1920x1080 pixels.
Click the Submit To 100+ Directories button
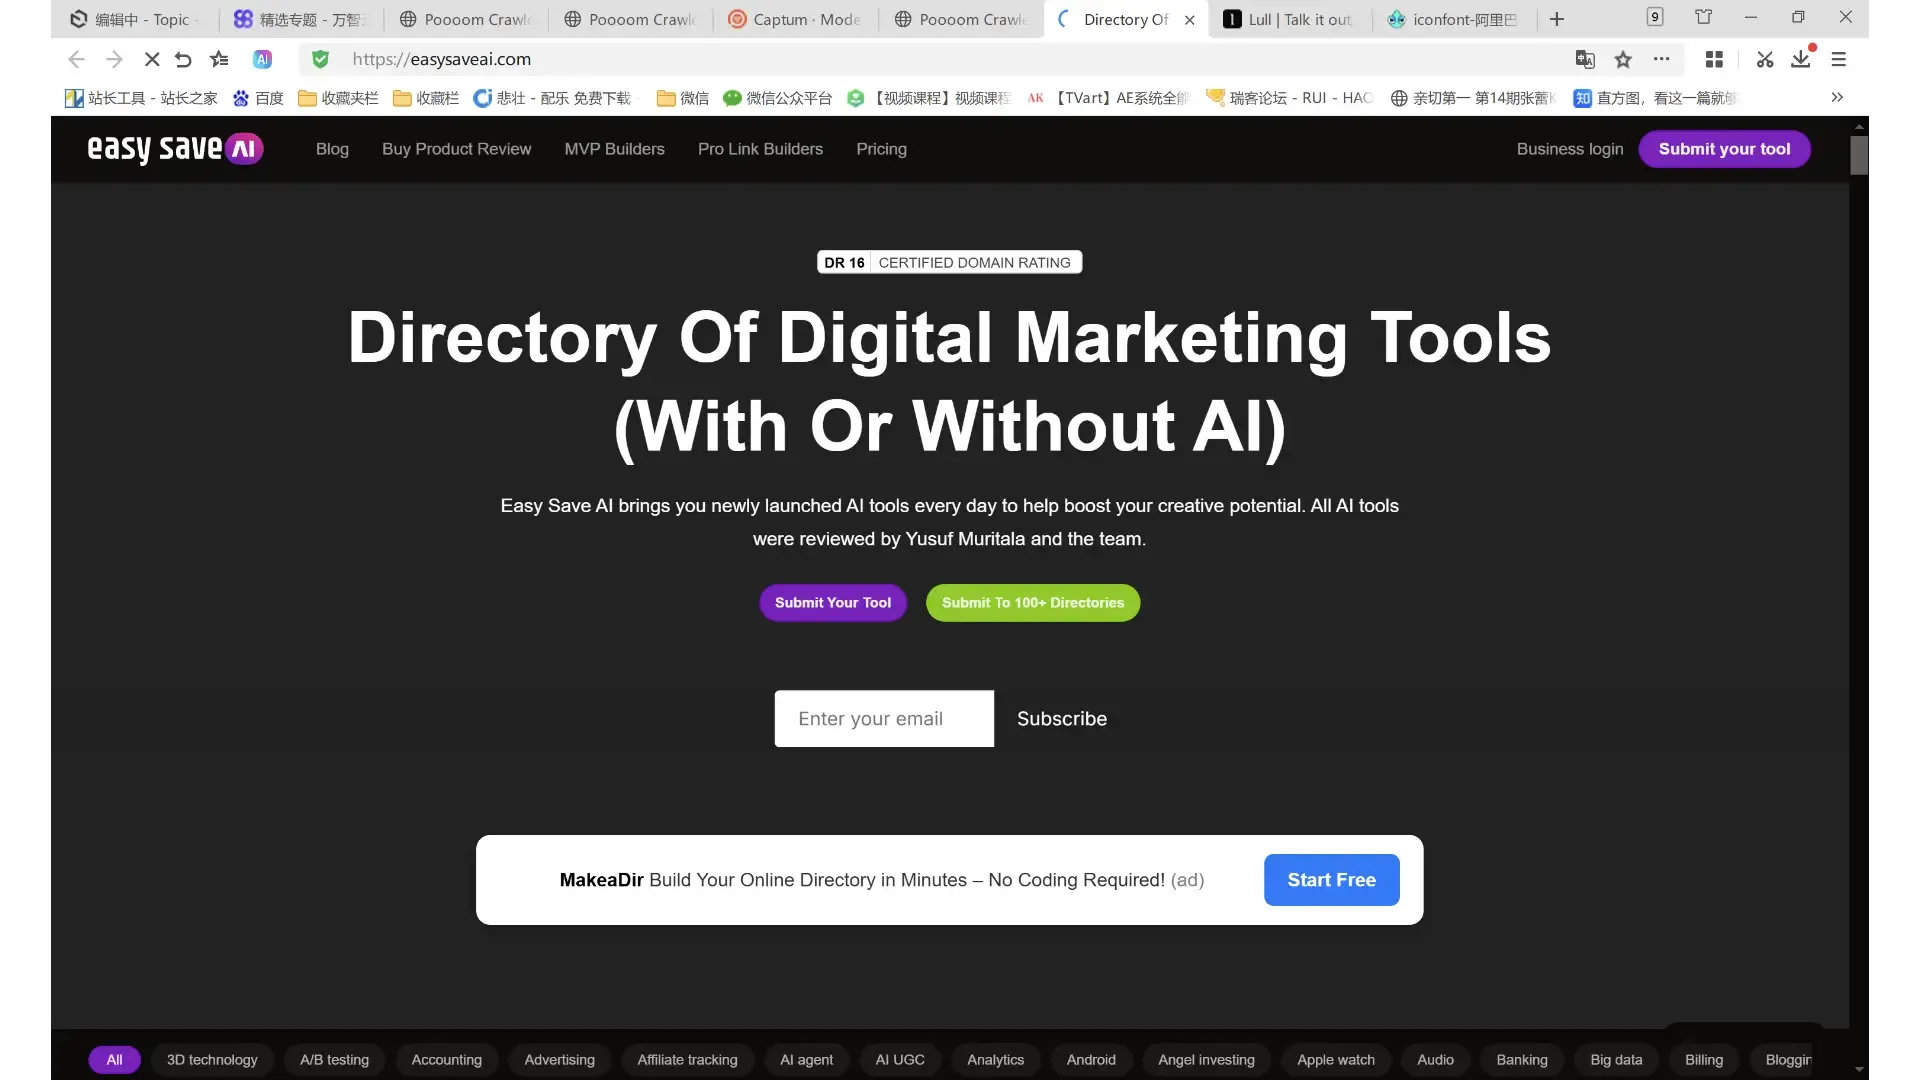[1032, 603]
